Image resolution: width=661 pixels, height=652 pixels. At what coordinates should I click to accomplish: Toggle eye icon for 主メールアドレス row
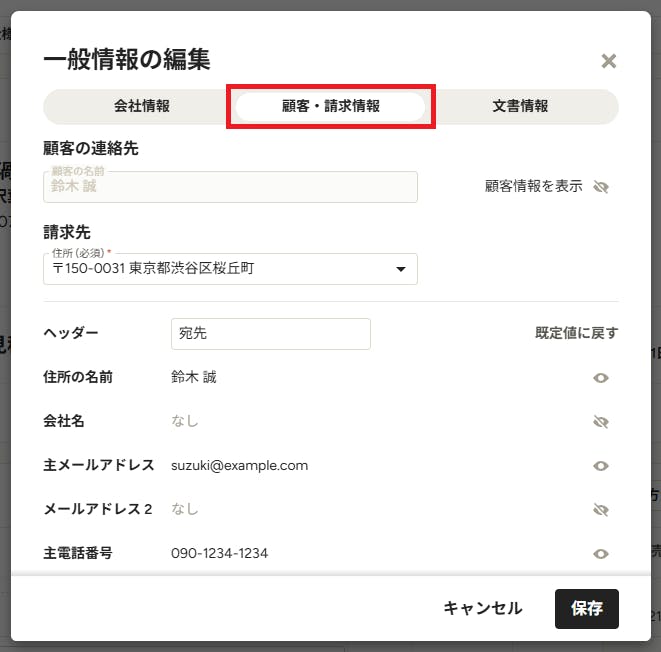[601, 466]
